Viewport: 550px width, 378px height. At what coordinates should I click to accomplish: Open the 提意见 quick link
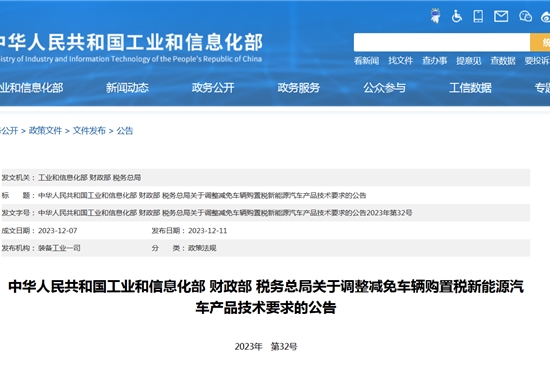coord(468,61)
